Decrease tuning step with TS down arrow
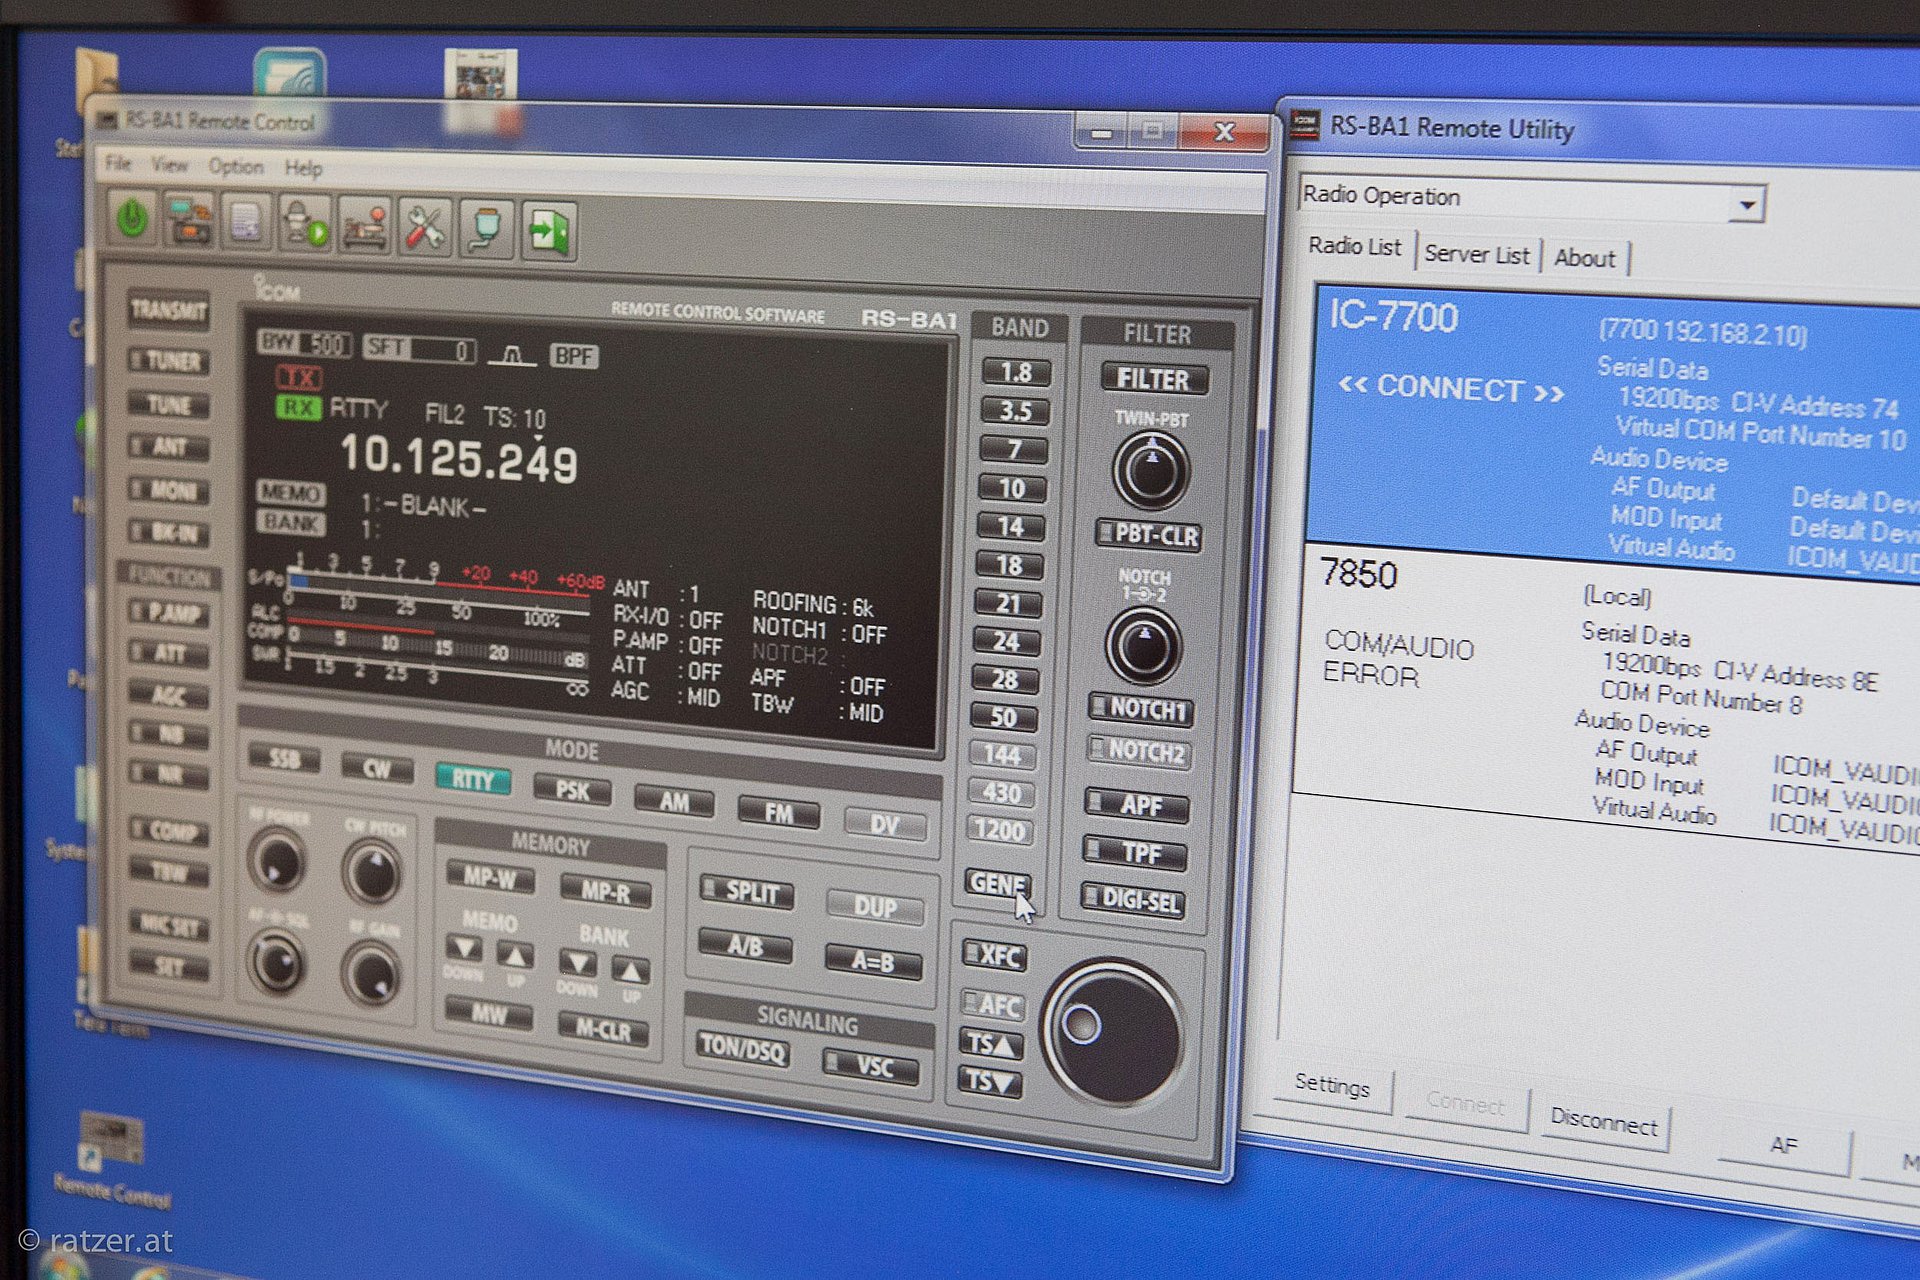The width and height of the screenshot is (1920, 1280). tap(990, 1081)
